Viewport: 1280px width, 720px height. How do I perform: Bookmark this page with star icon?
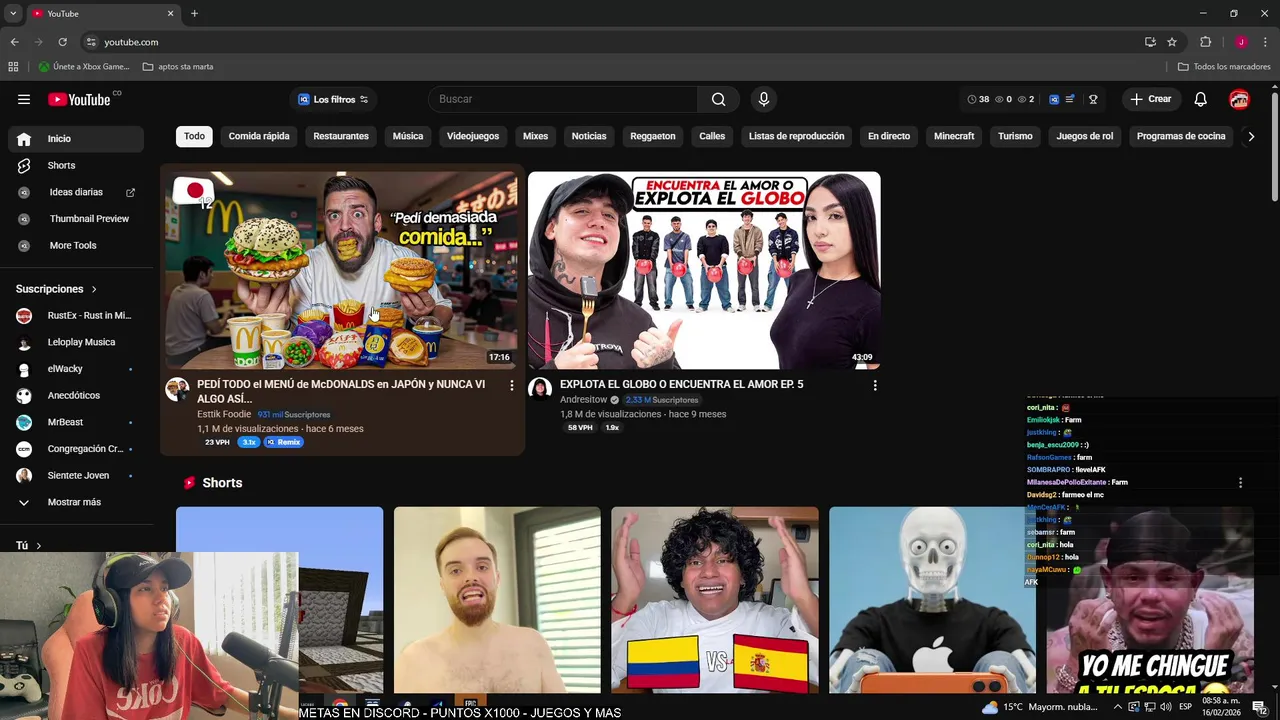click(1172, 42)
